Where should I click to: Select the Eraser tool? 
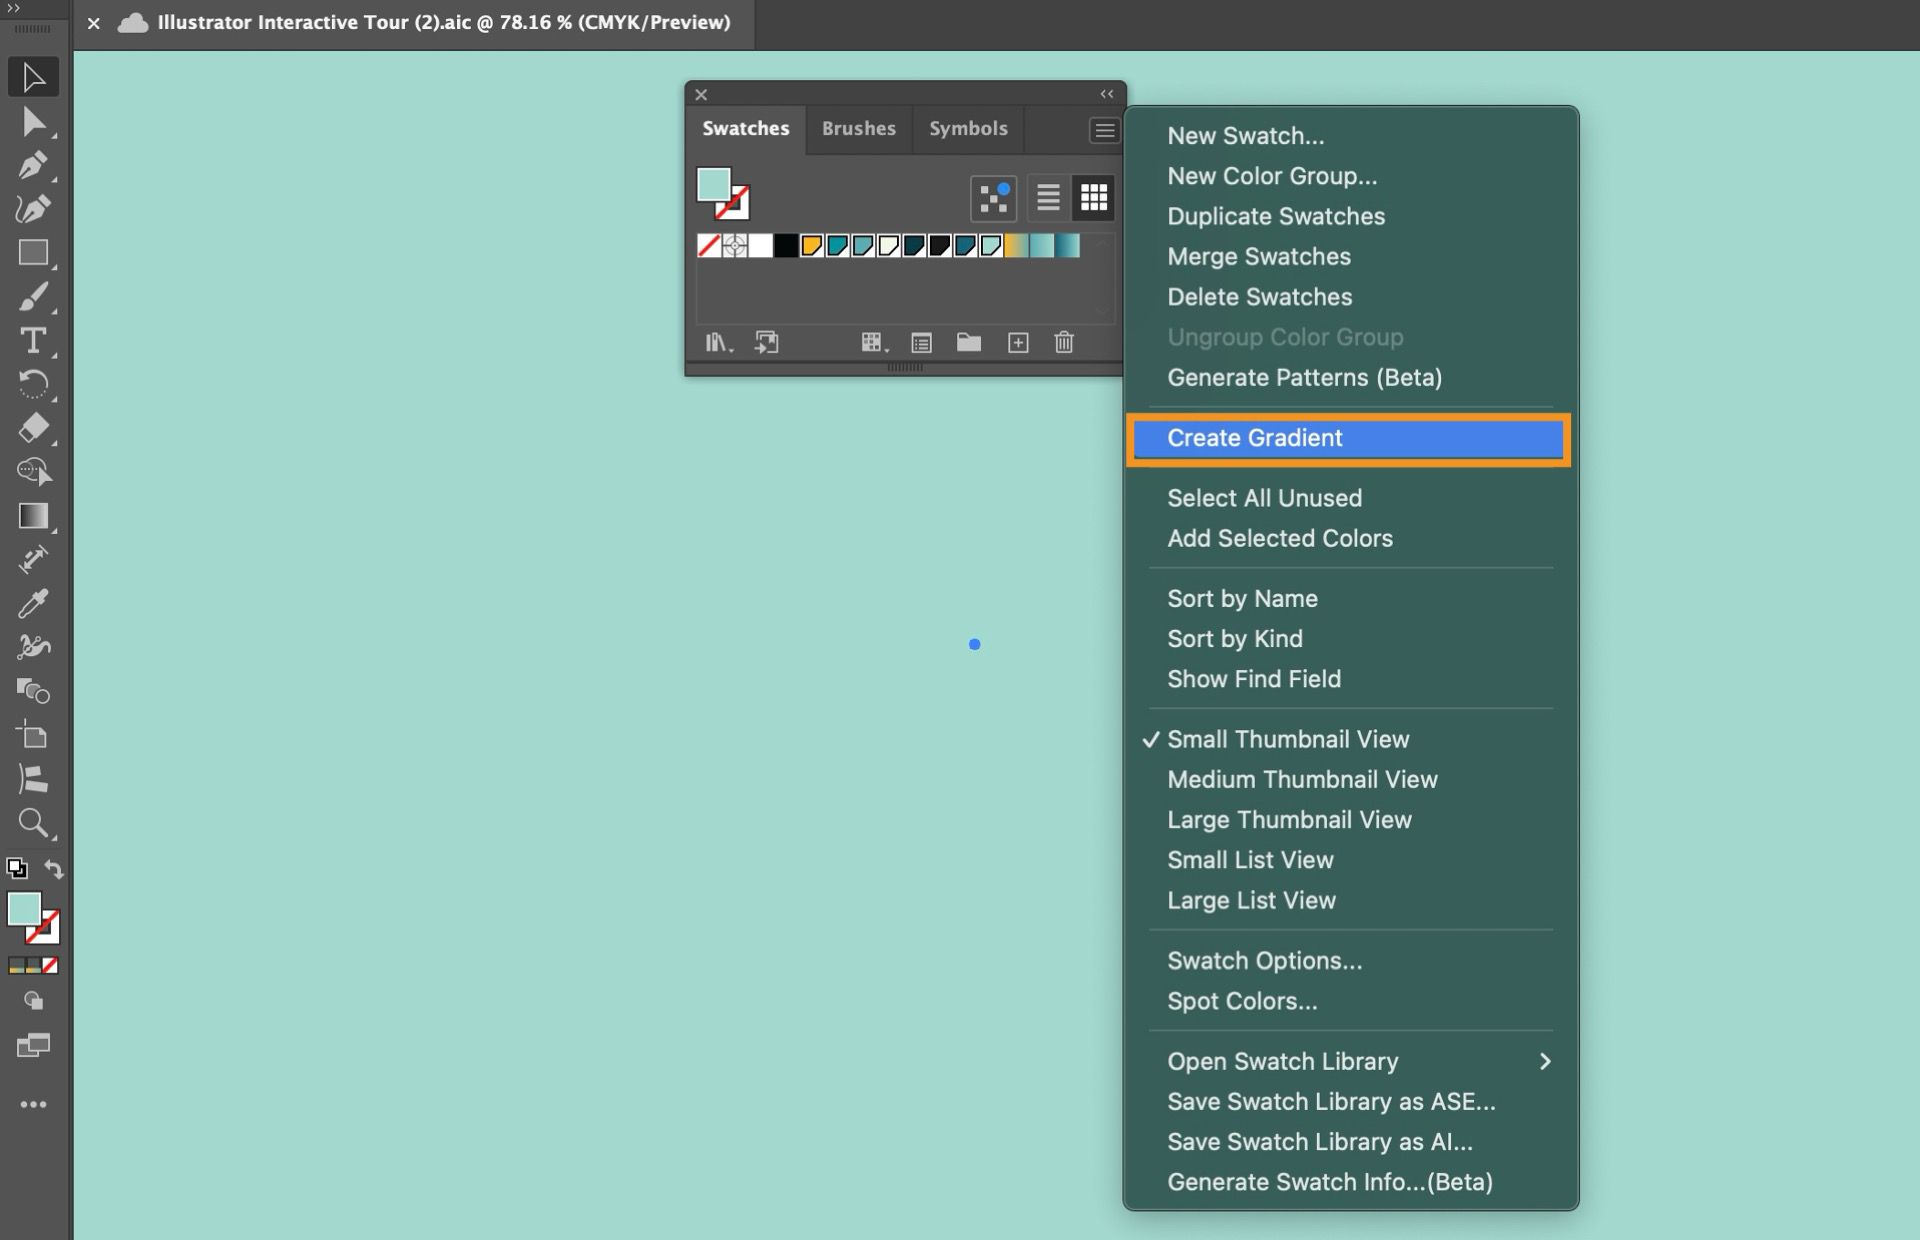pyautogui.click(x=33, y=428)
